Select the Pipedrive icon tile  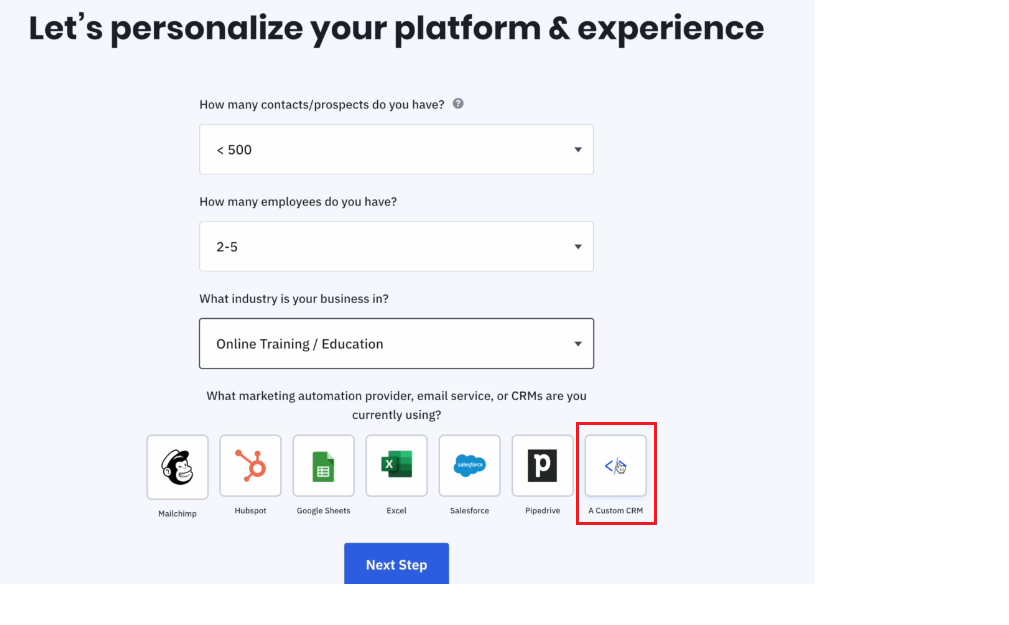point(542,465)
